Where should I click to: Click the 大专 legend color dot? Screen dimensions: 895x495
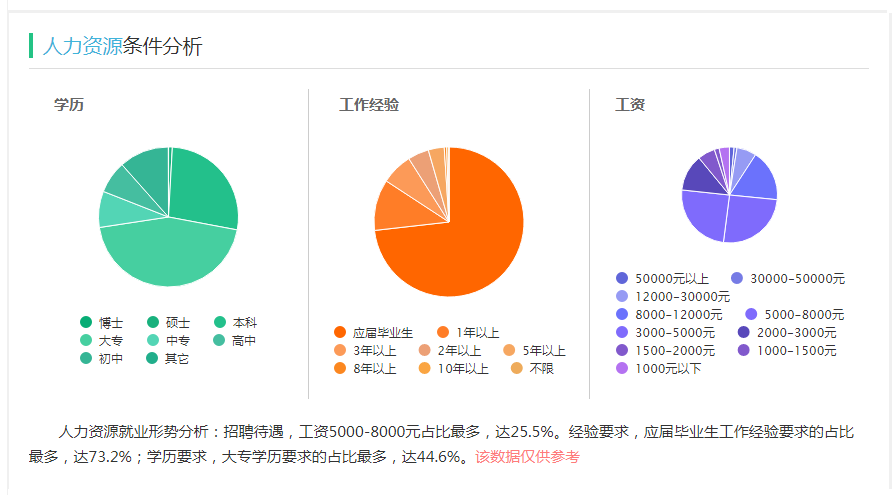(x=87, y=341)
